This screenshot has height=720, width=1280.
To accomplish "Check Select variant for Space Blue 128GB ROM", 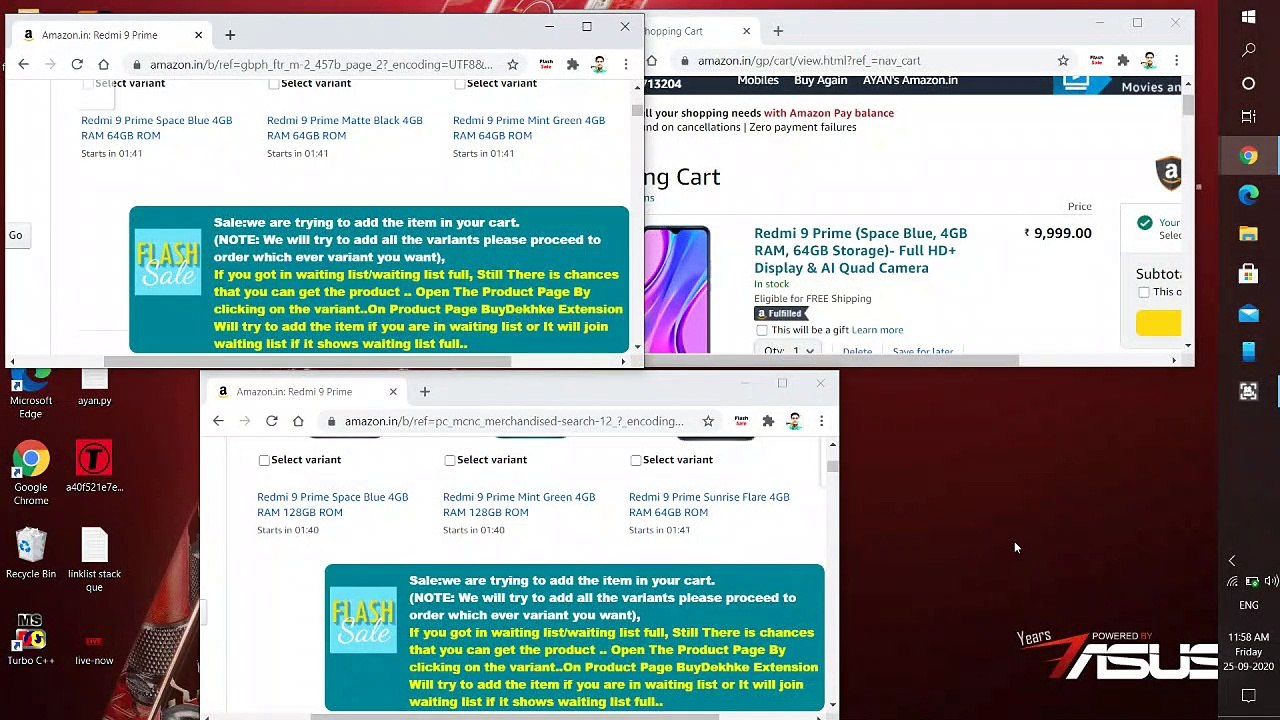I will (264, 460).
